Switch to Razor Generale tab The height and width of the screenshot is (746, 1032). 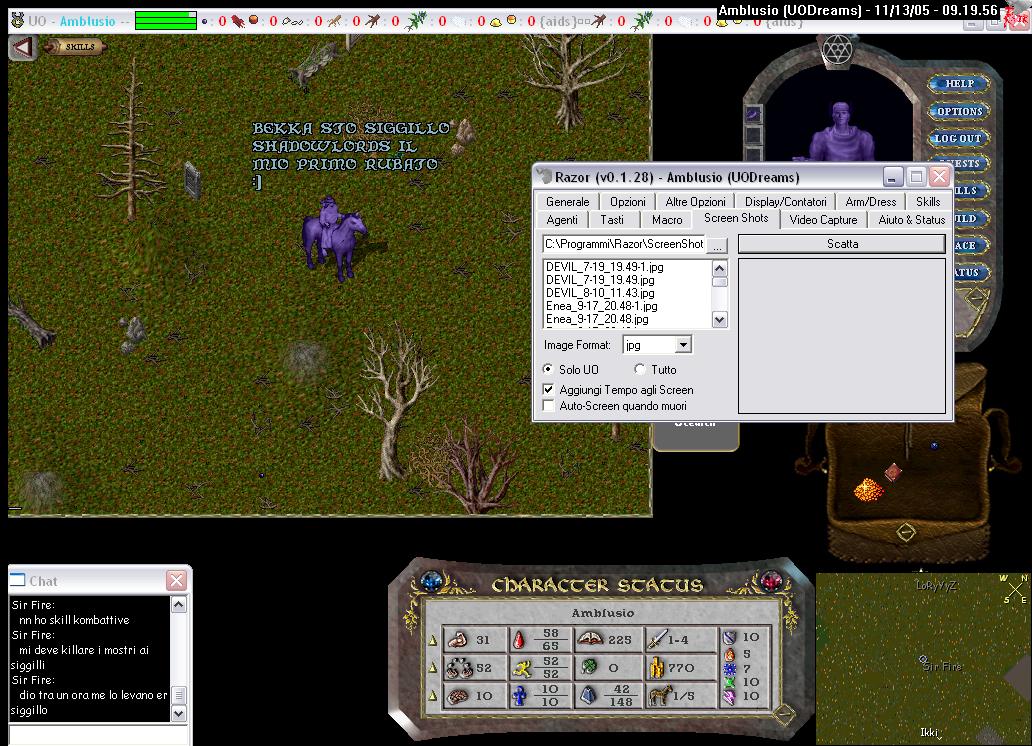point(567,201)
